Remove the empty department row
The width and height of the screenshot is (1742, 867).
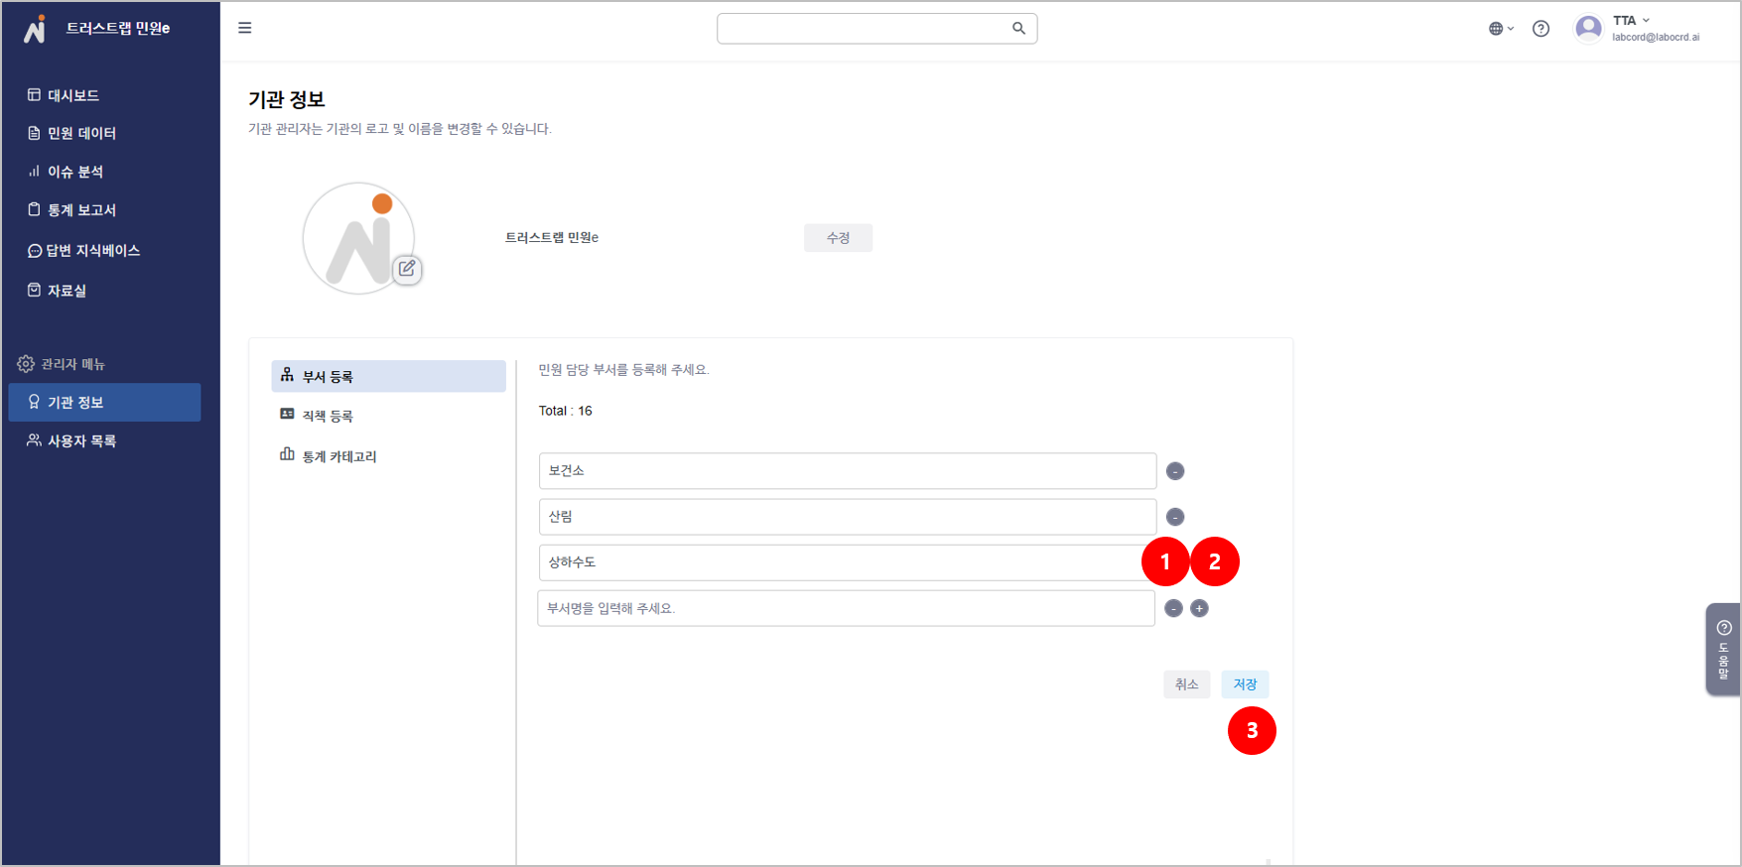tap(1174, 608)
